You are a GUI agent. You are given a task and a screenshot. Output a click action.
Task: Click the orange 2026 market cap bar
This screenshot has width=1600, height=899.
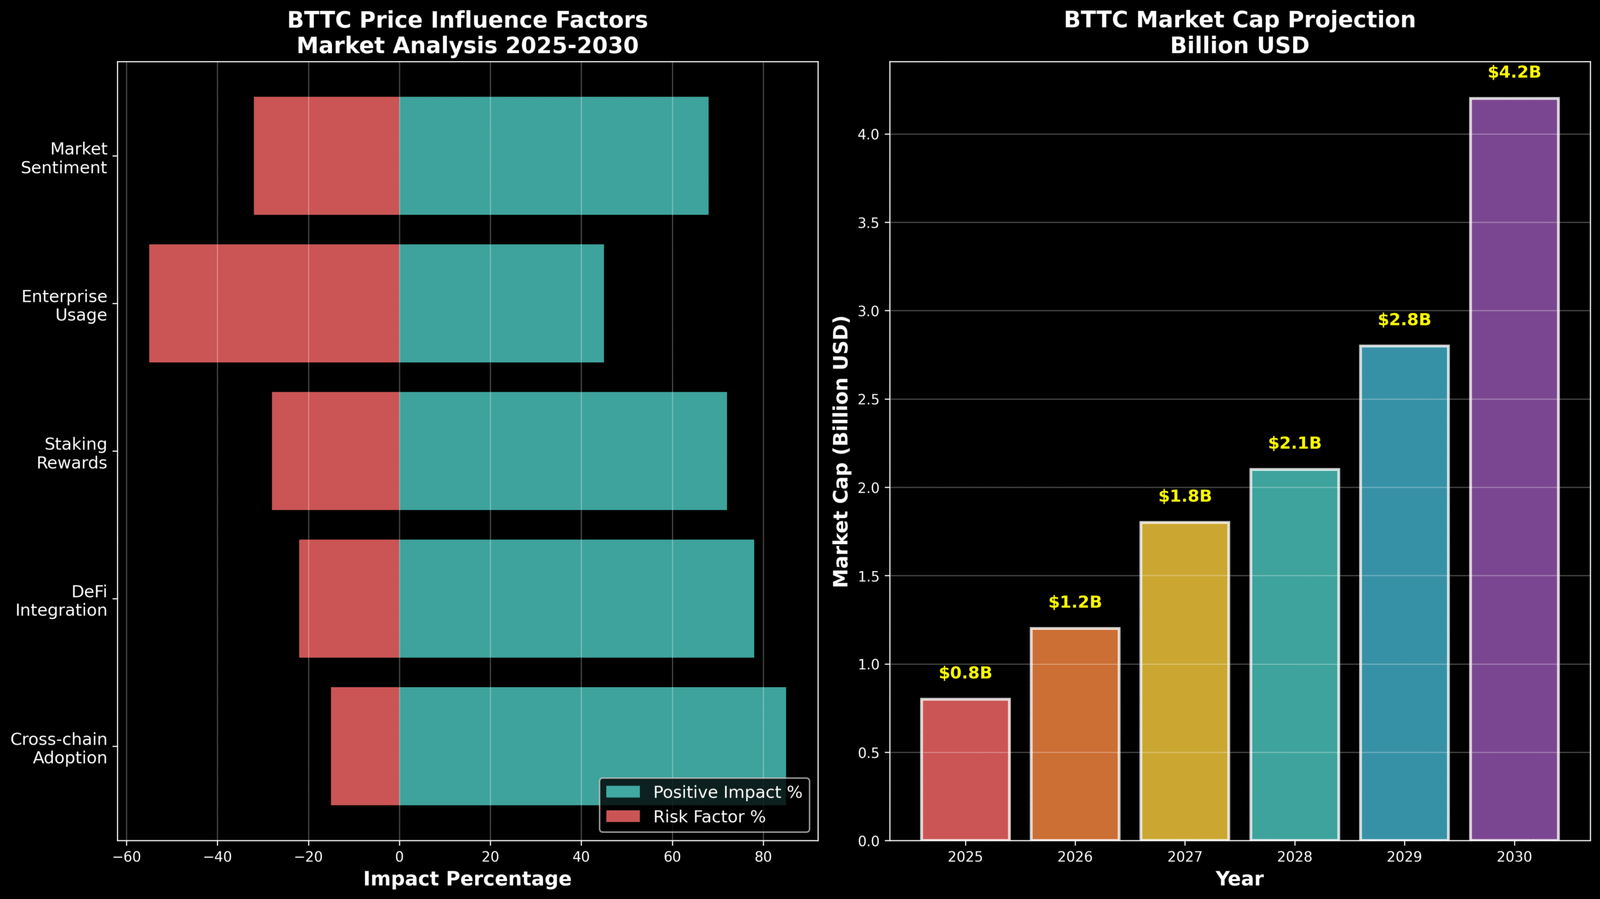[x=1075, y=734]
